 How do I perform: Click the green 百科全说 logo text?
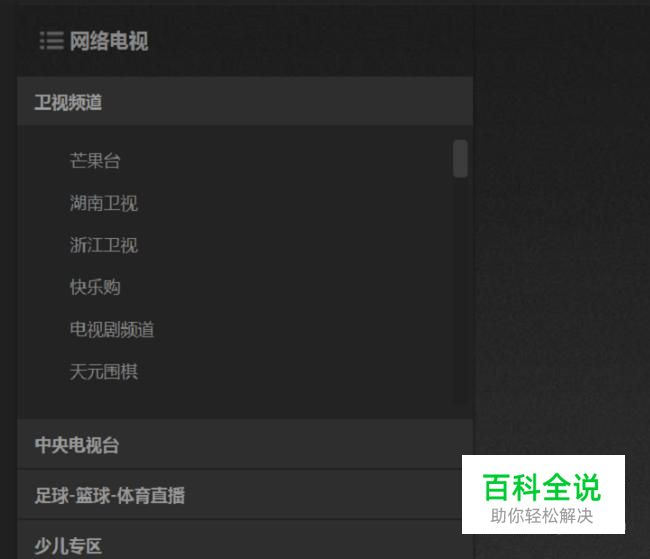click(542, 487)
